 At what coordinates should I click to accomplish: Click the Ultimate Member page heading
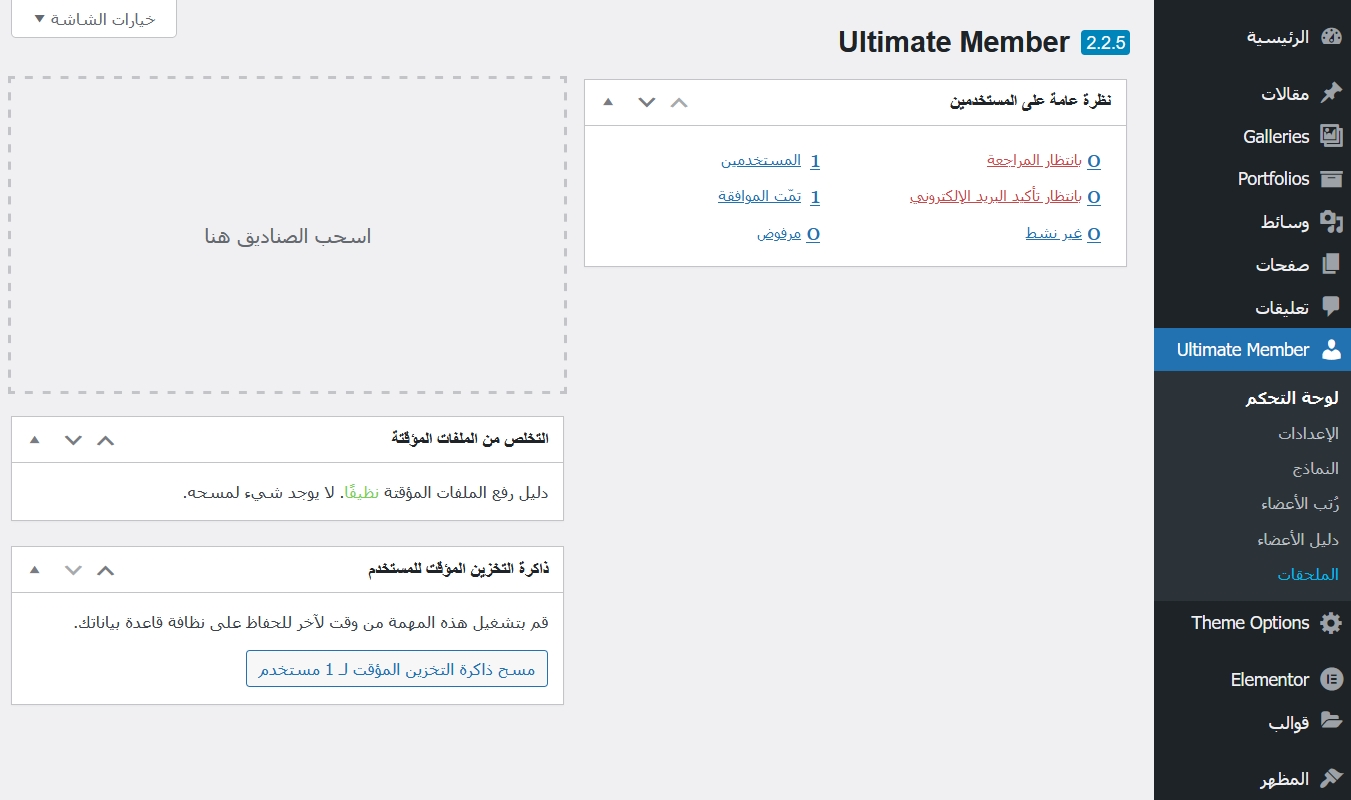954,42
